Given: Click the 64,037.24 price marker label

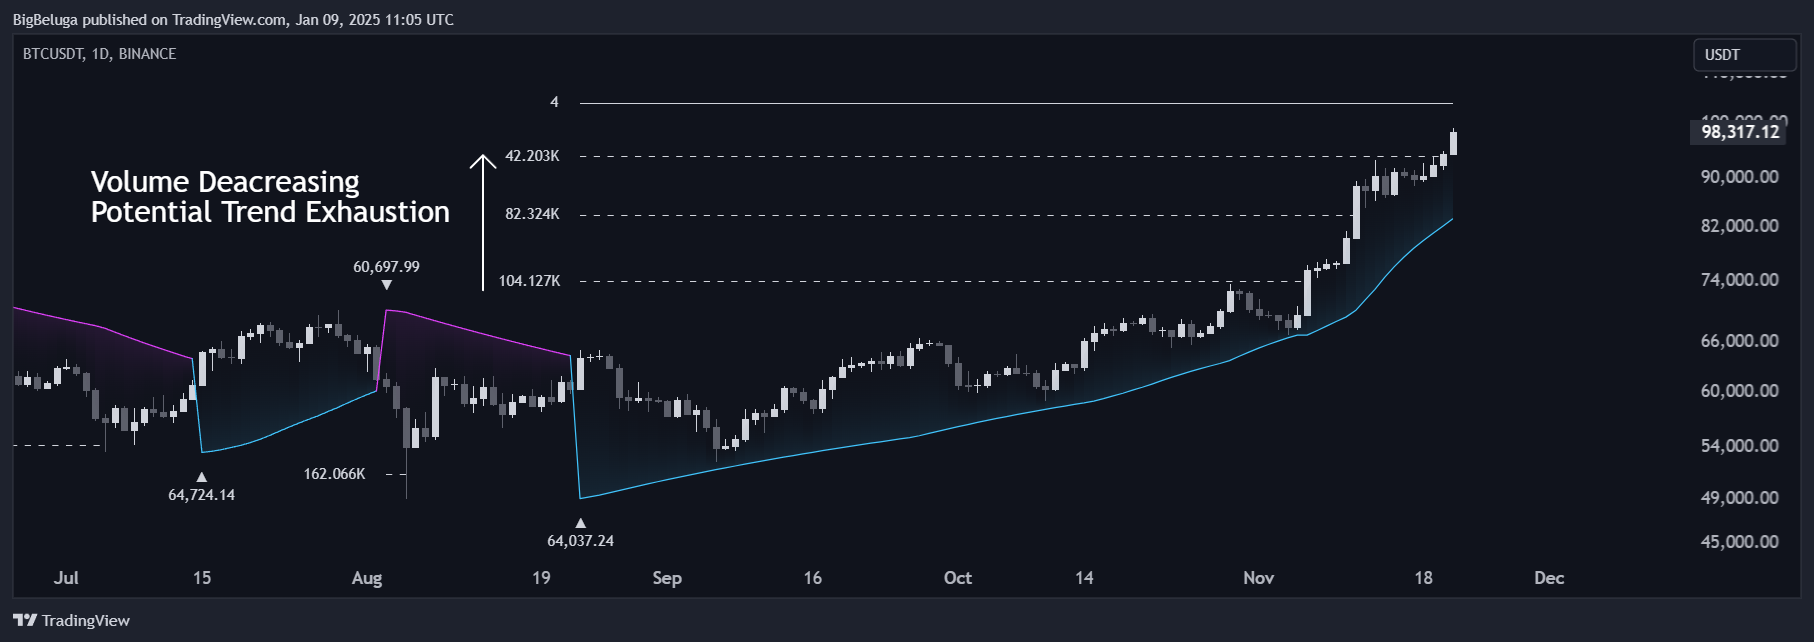Looking at the screenshot, I should coord(580,541).
